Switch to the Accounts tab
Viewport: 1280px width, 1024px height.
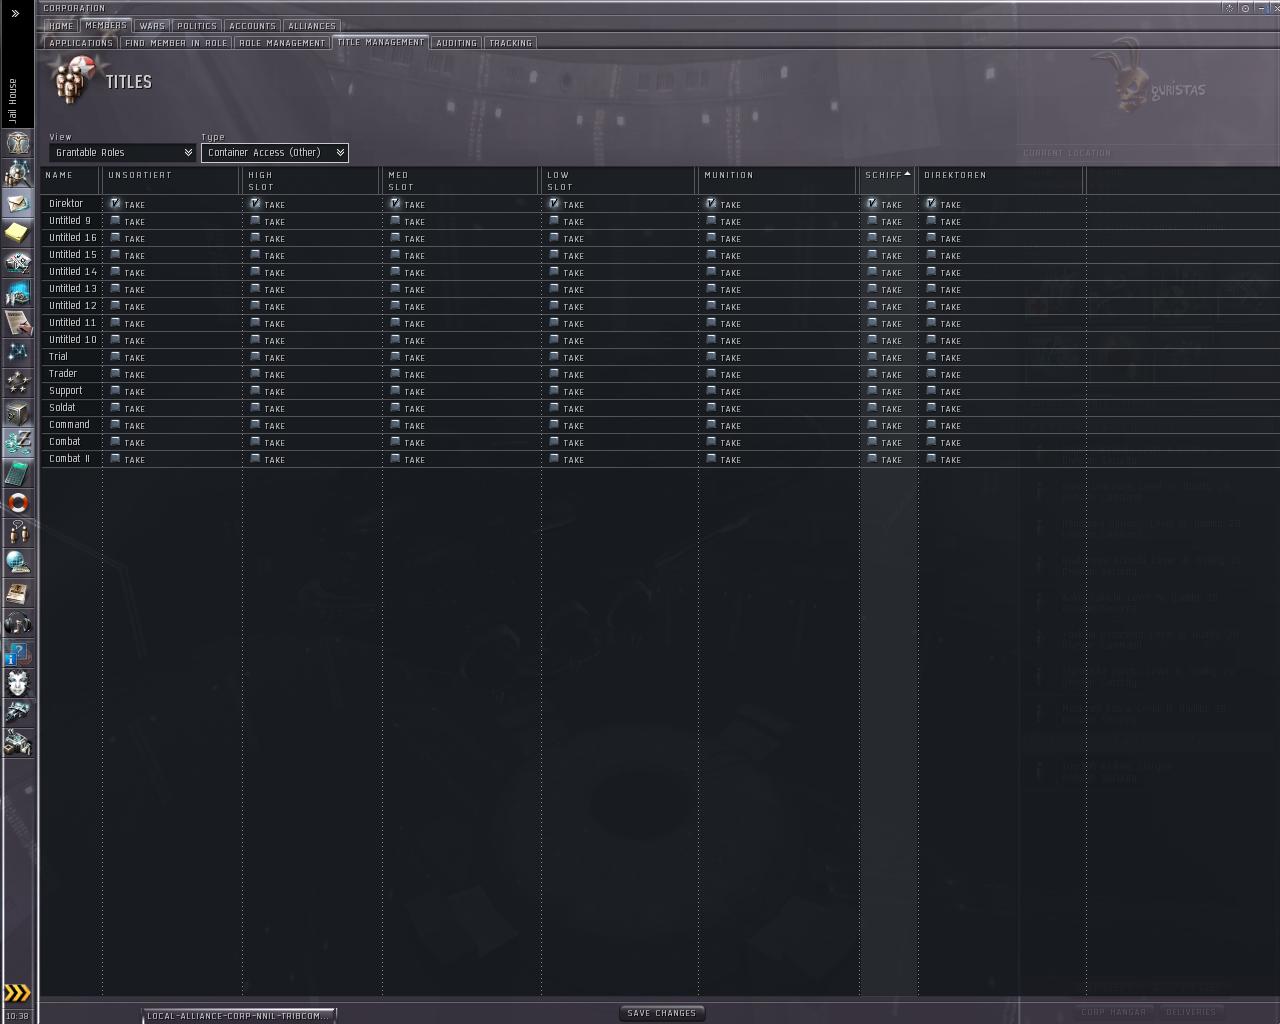click(x=252, y=26)
